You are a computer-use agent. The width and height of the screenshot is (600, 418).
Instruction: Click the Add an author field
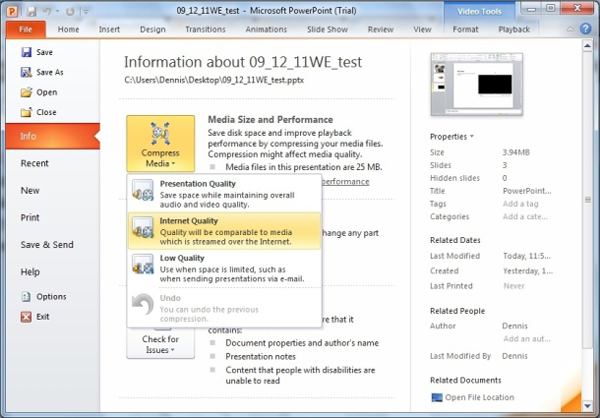(527, 339)
